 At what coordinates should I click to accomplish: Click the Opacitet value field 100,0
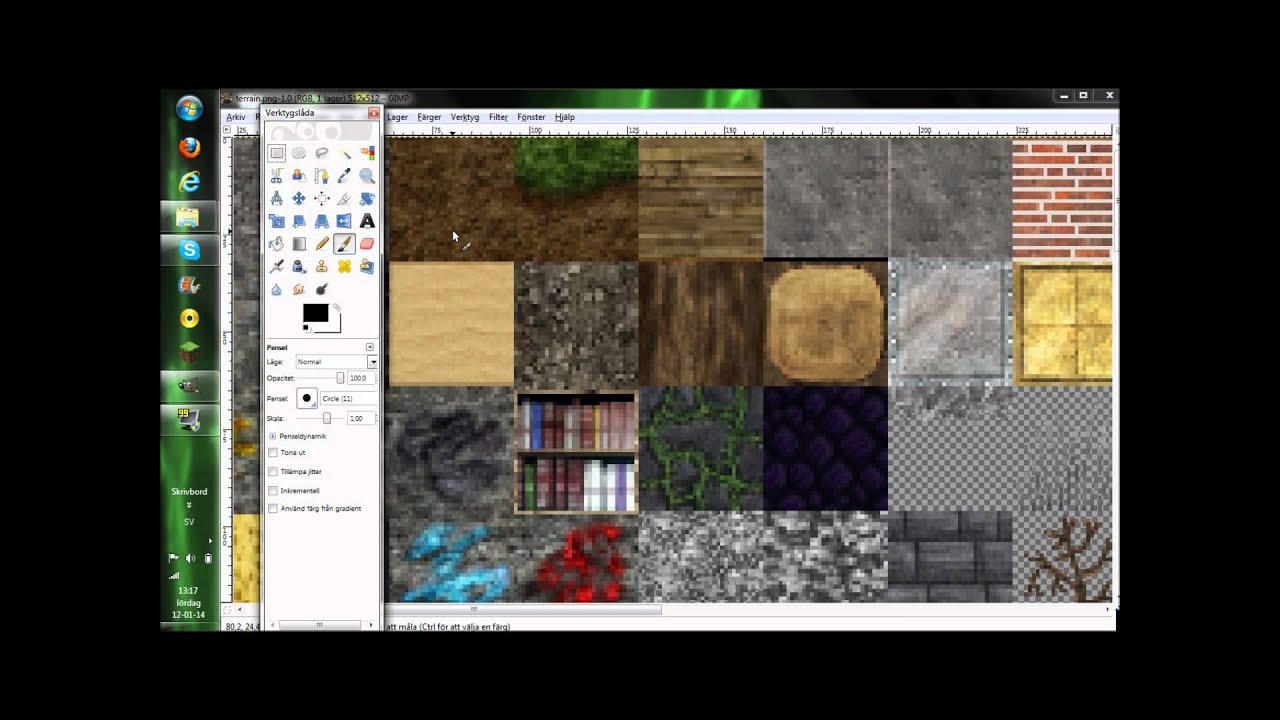tap(359, 378)
